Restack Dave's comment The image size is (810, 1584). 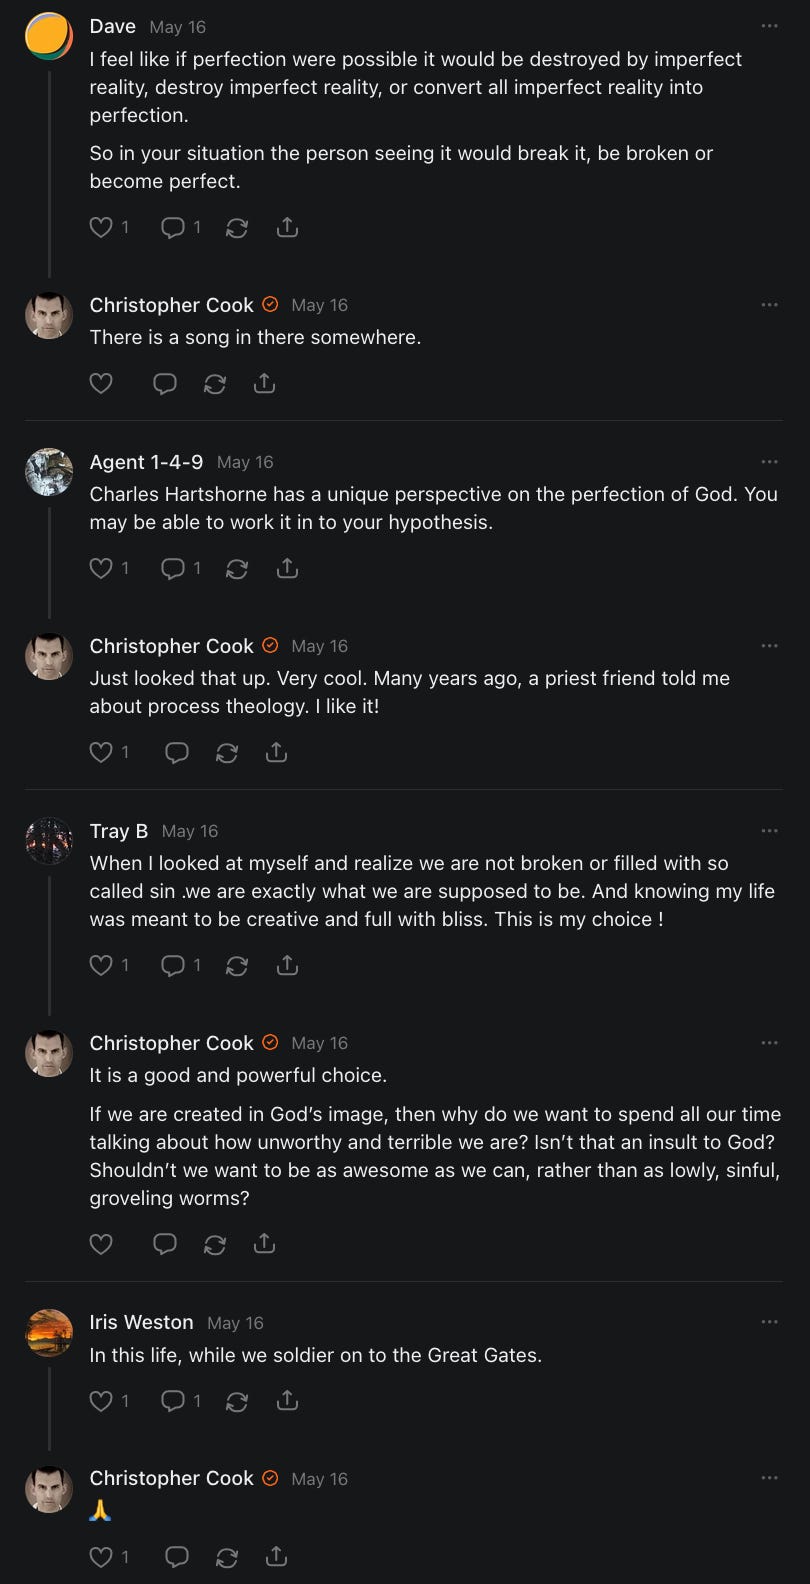(x=237, y=228)
